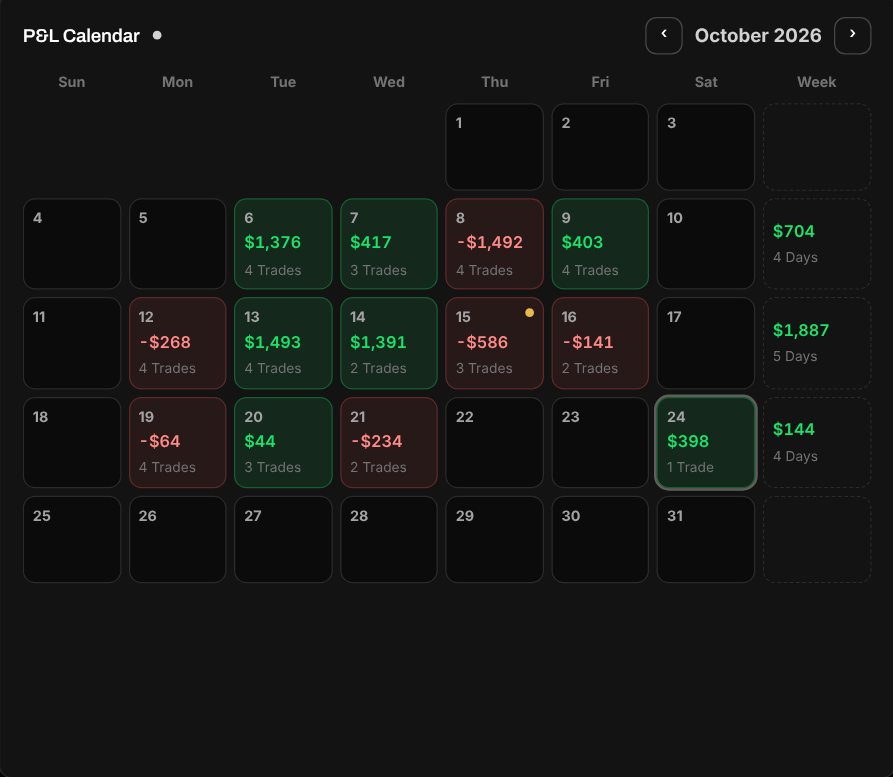Select empty day October 2

click(x=600, y=146)
